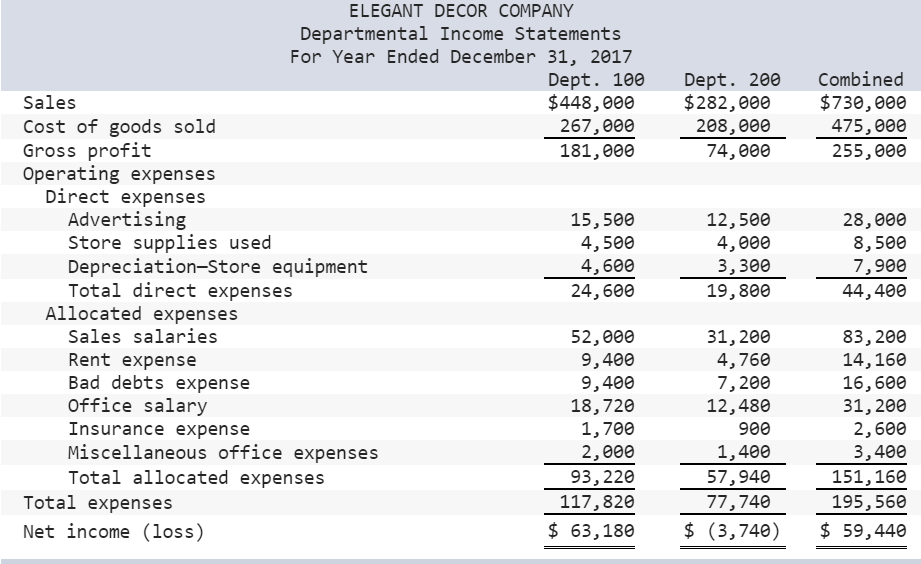Click the 83,200 sales salaries value
Screen dimensions: 921x564
[x=875, y=337]
